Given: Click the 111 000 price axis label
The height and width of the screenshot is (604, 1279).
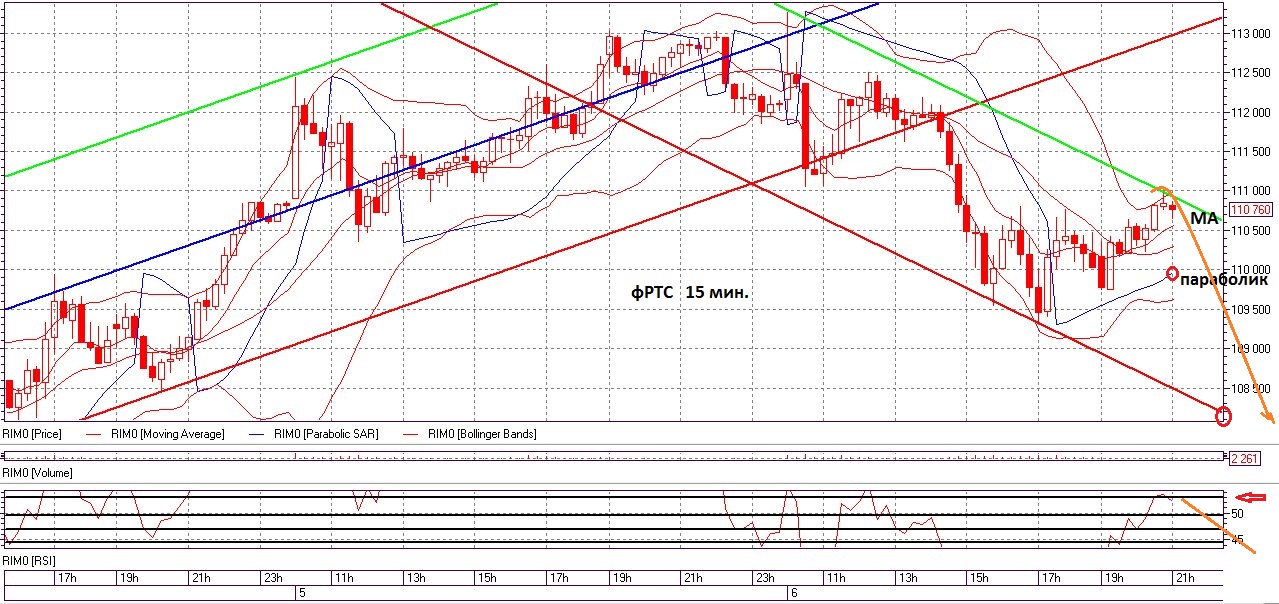Looking at the screenshot, I should 1250,190.
